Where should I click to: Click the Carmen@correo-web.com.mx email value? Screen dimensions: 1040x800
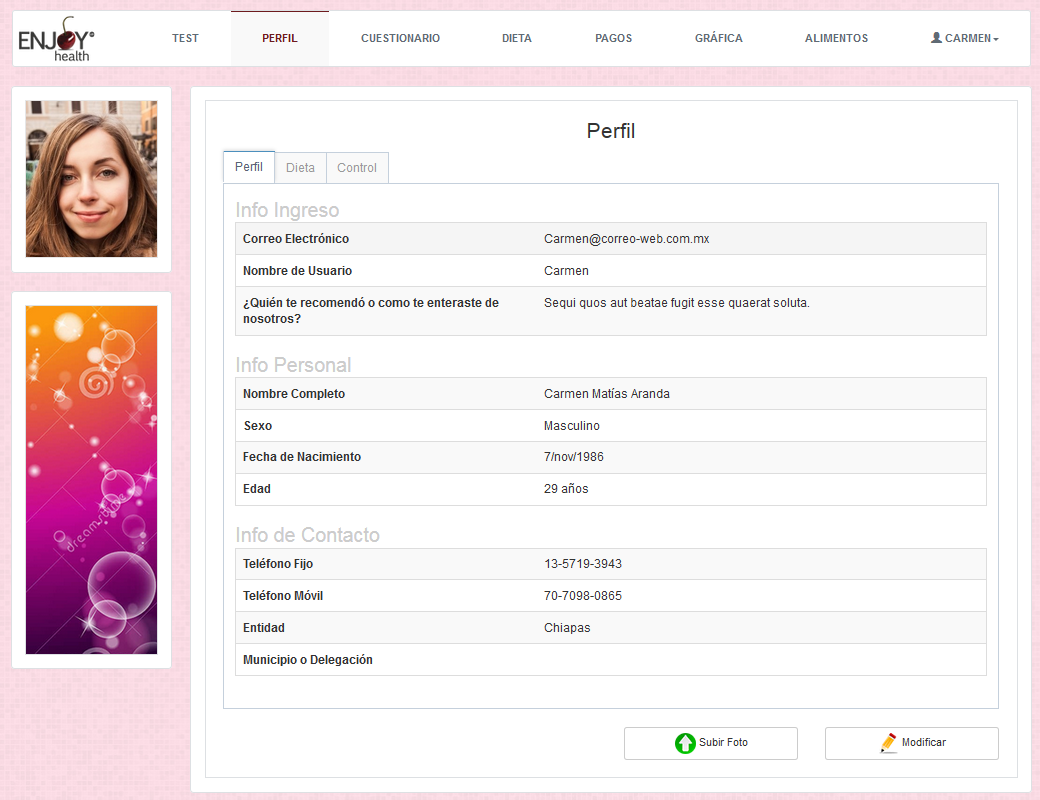click(x=626, y=239)
